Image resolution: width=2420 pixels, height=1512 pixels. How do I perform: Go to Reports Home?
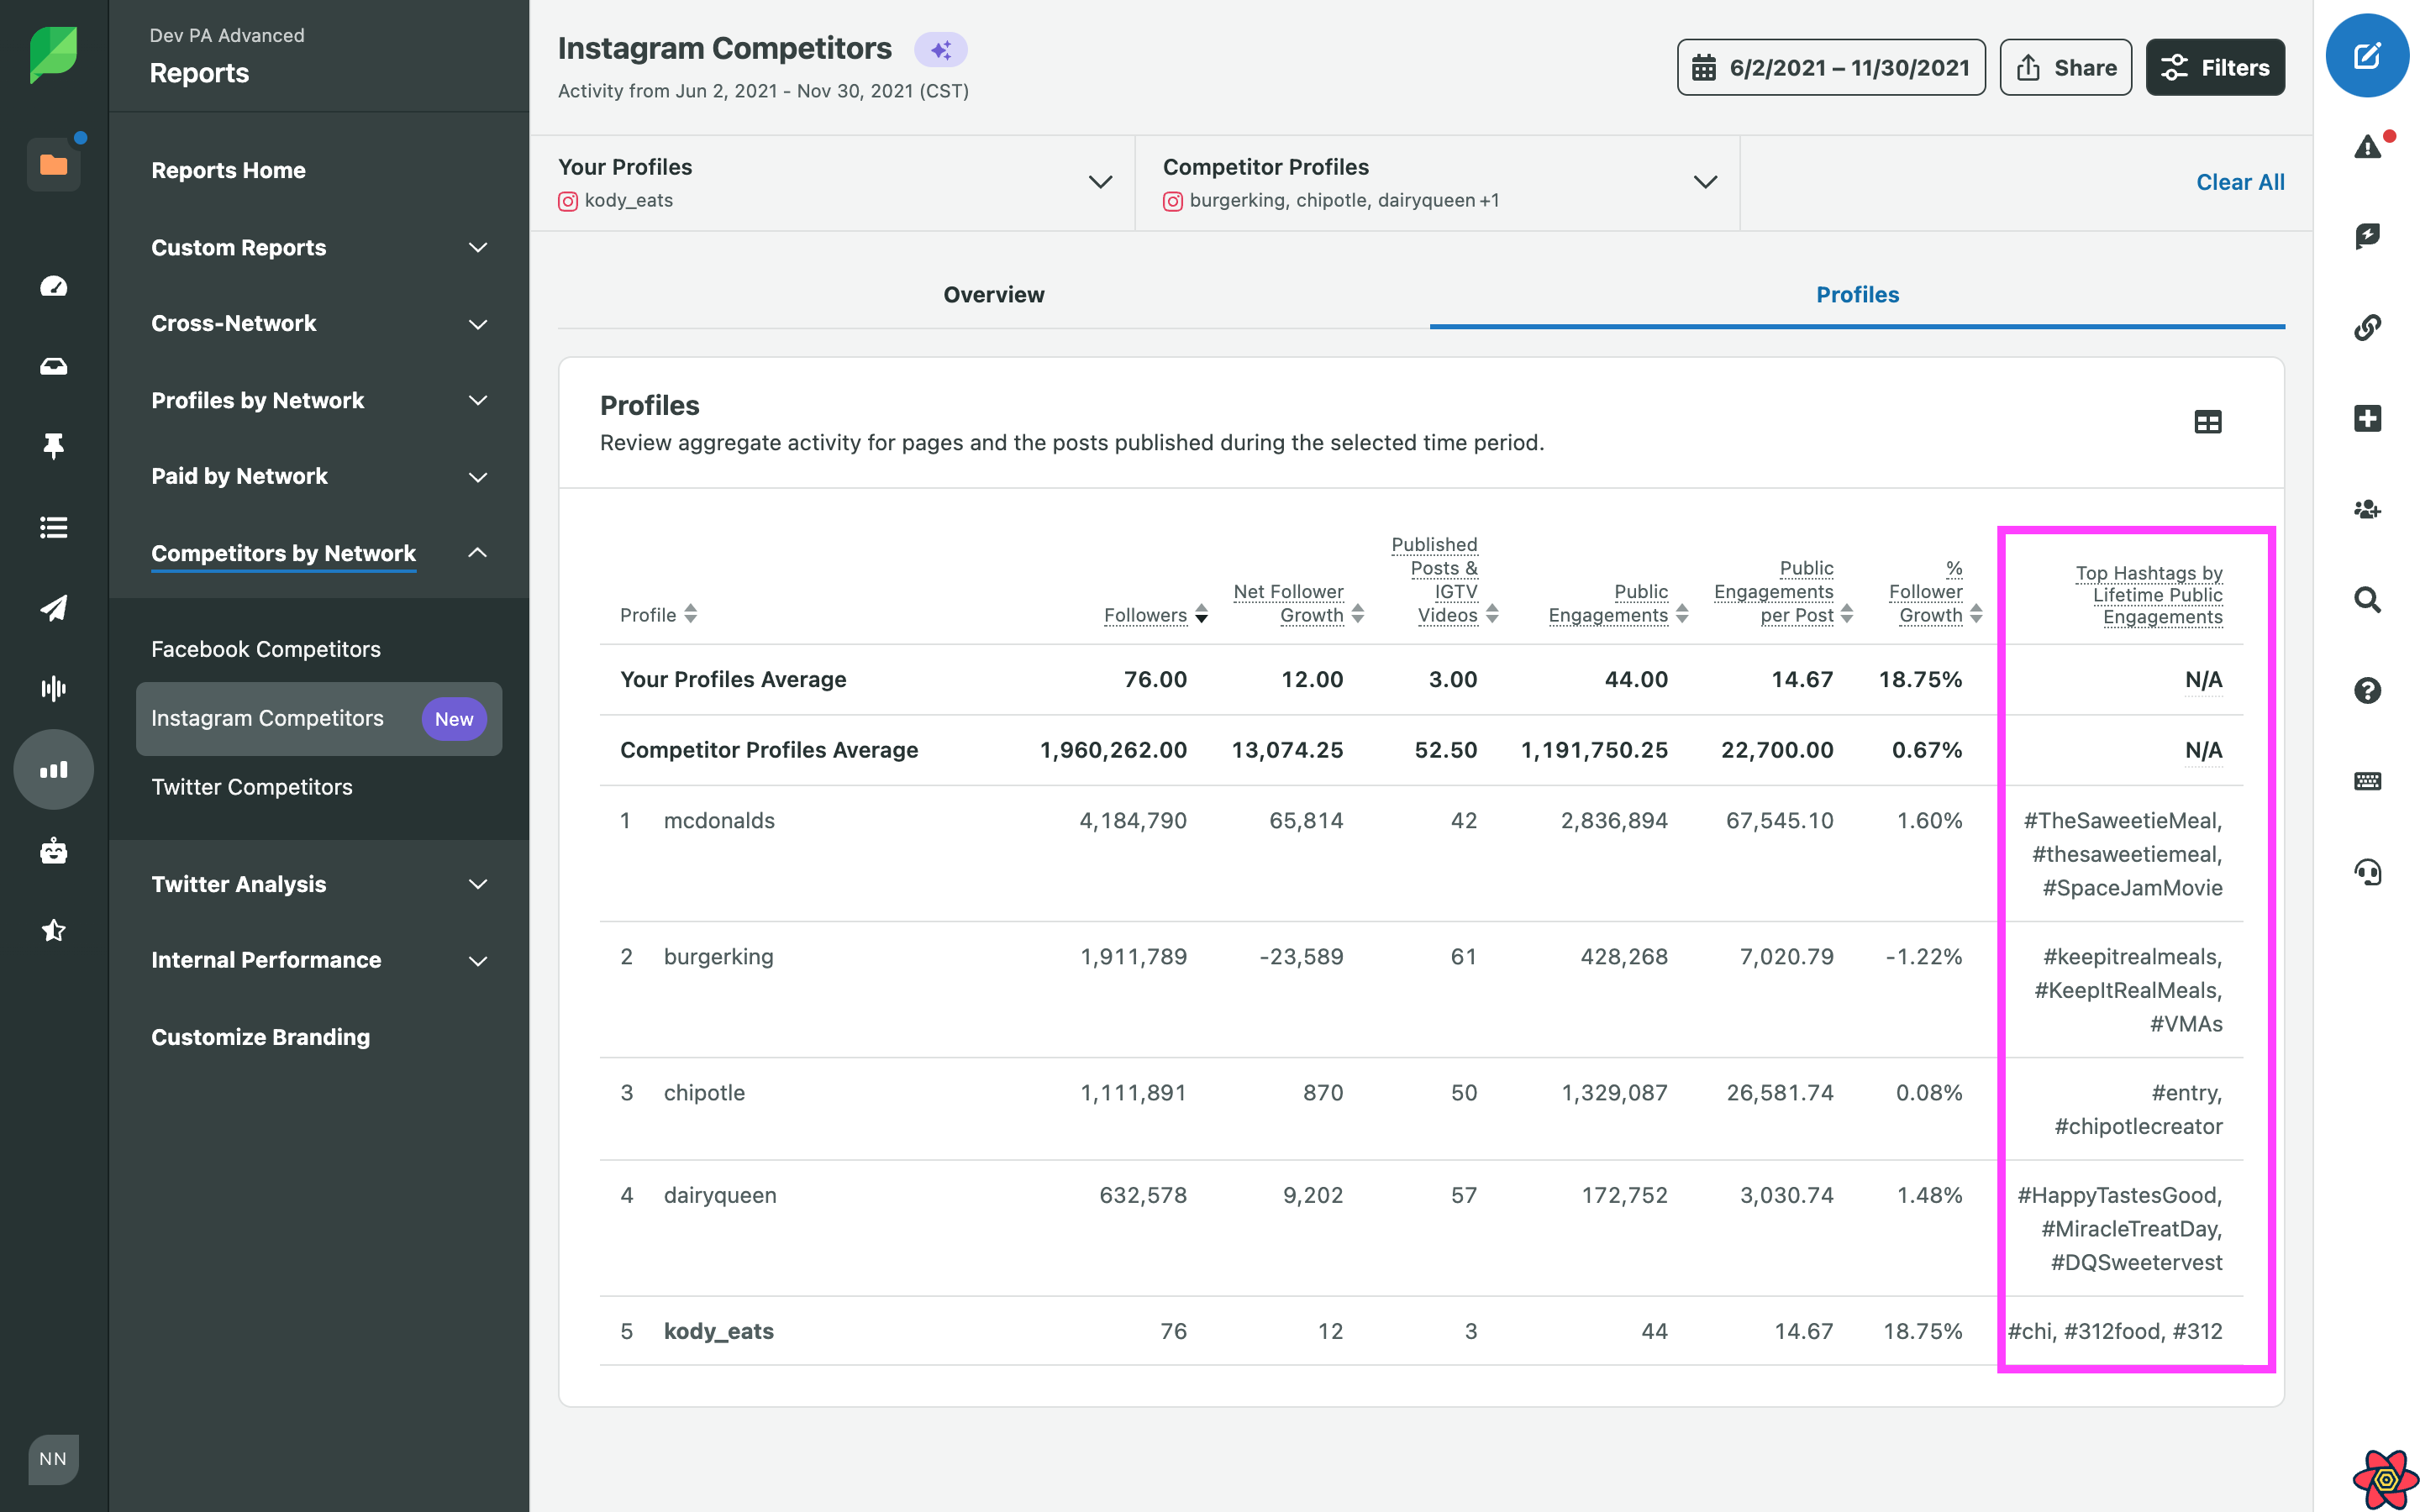point(228,170)
